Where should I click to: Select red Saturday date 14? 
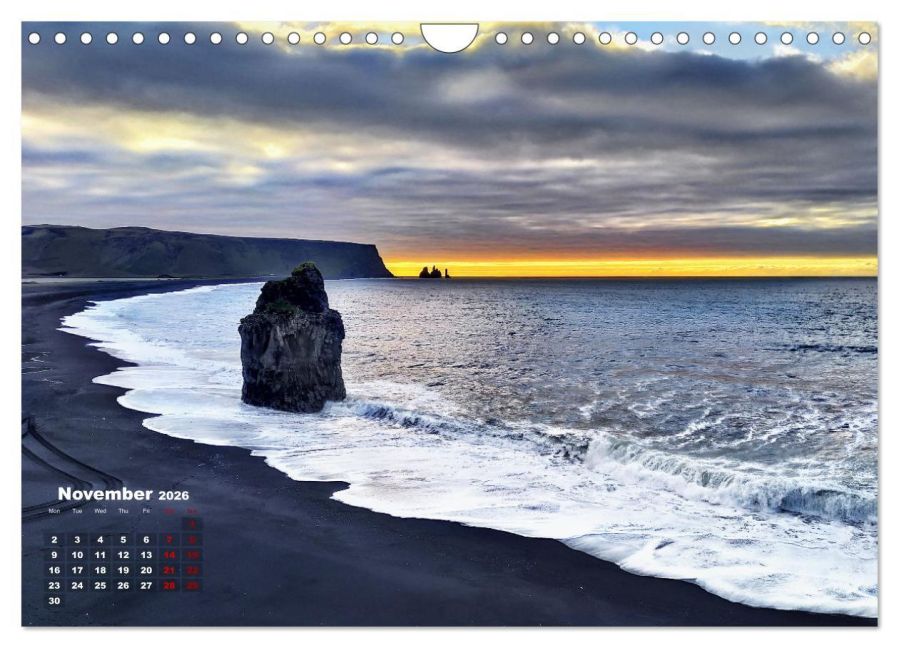pyautogui.click(x=169, y=555)
